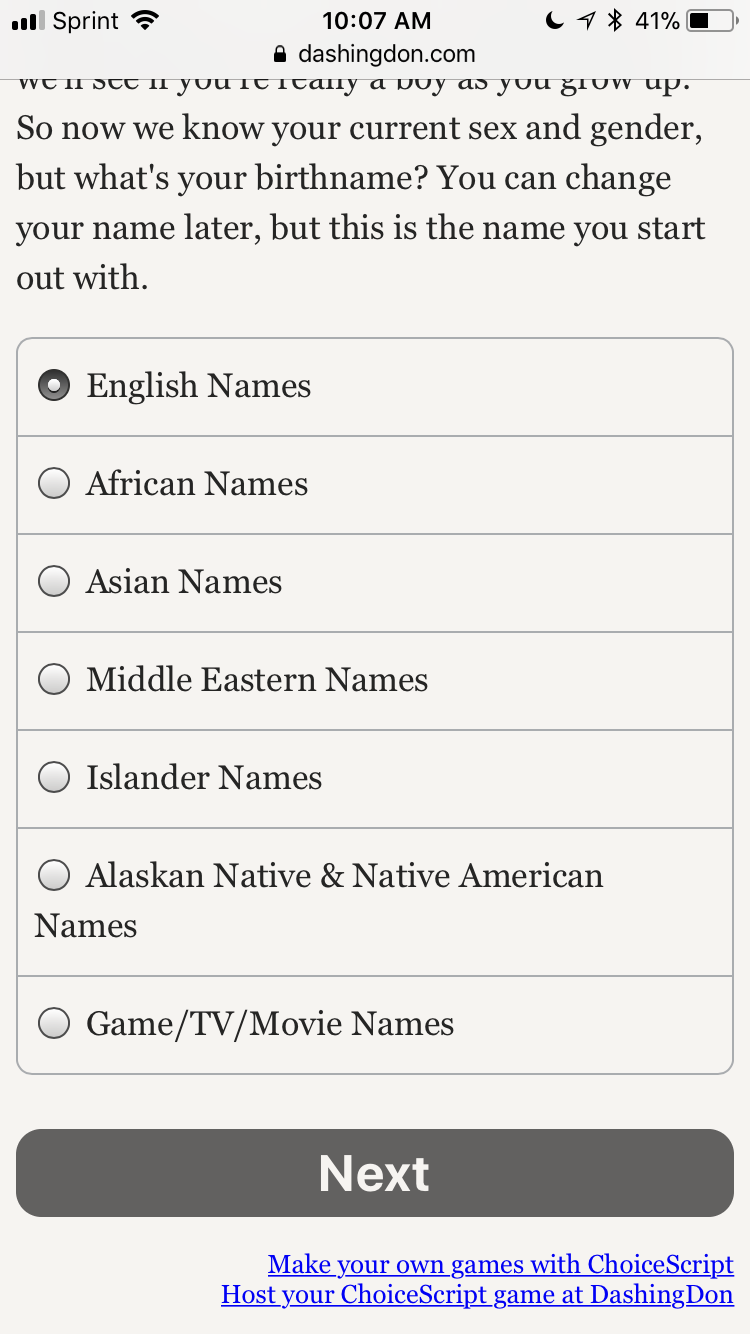
Task: Tap the battery icon in status bar
Action: 710,20
